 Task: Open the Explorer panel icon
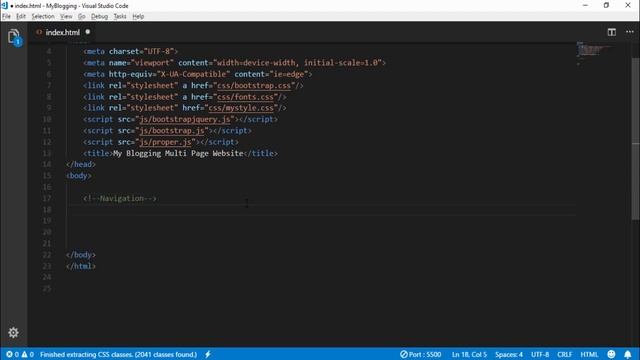[13, 36]
